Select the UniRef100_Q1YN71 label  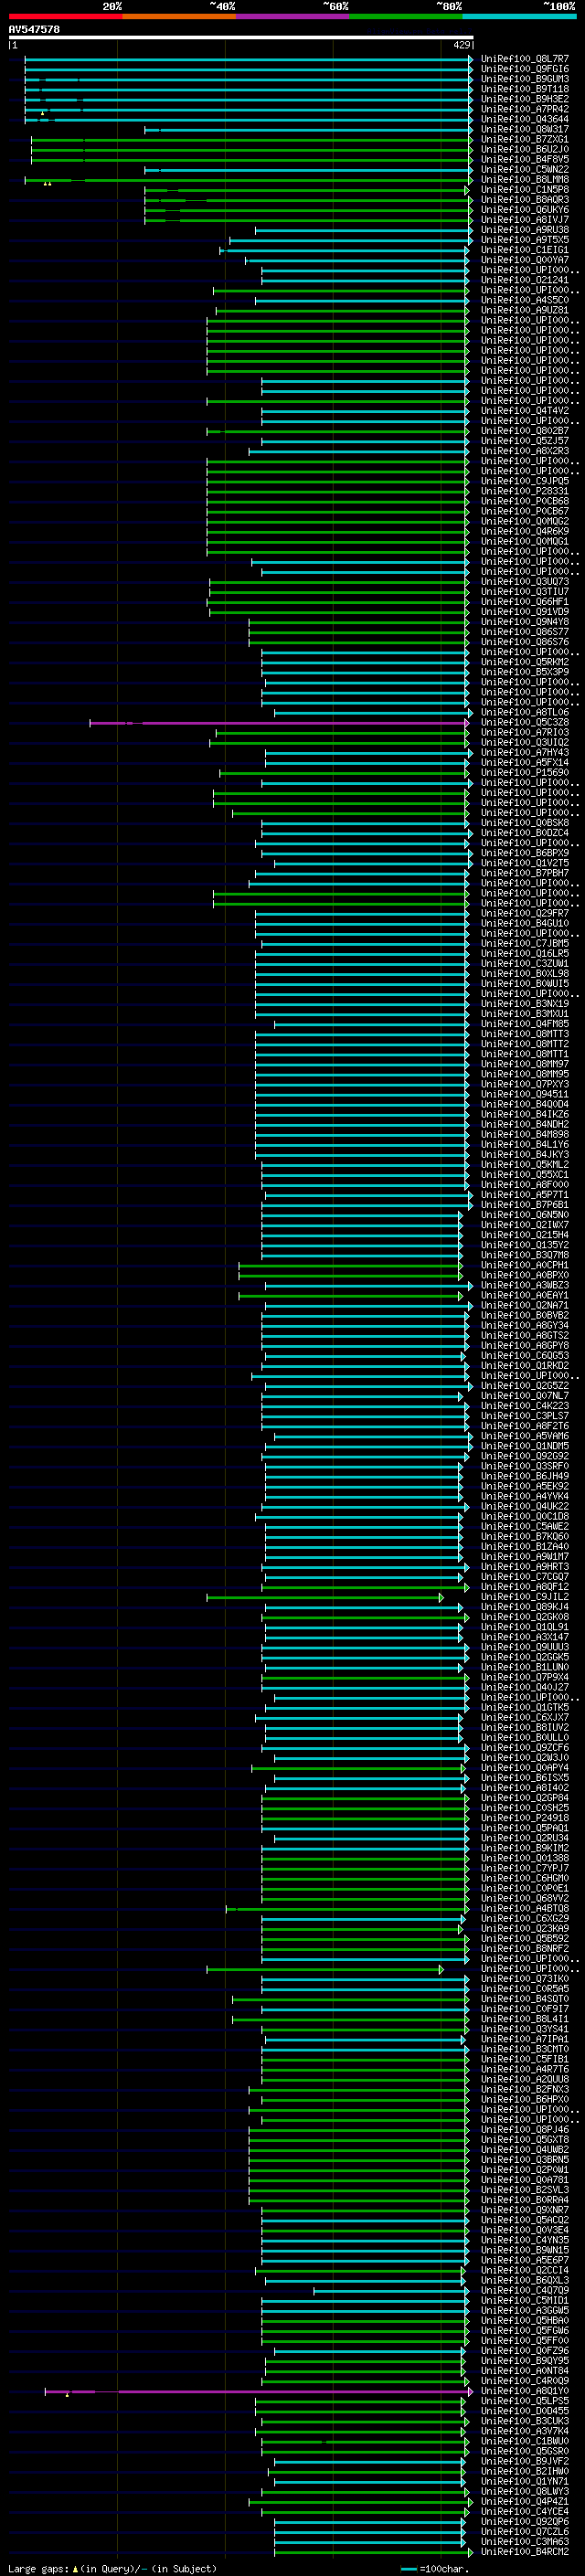pyautogui.click(x=524, y=2481)
